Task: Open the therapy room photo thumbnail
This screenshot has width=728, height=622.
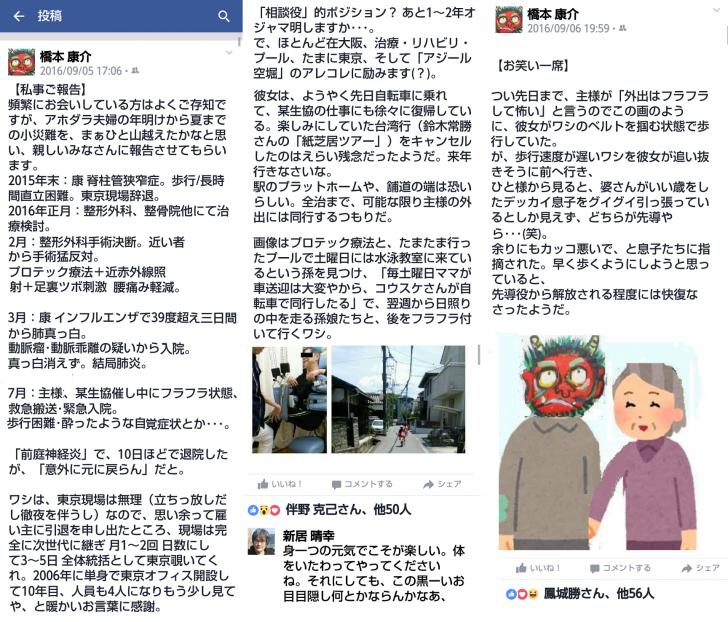Action: tap(289, 400)
